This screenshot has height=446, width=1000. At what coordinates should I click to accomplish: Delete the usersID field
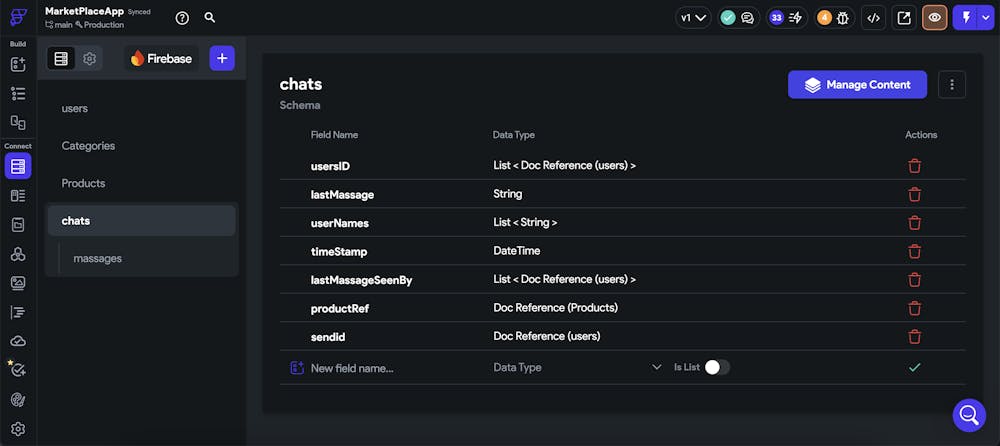(914, 166)
